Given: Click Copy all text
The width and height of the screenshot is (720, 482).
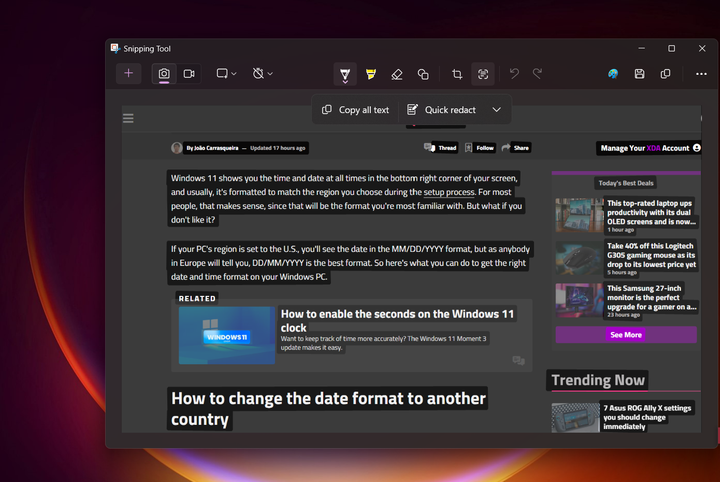Looking at the screenshot, I should click(x=355, y=110).
